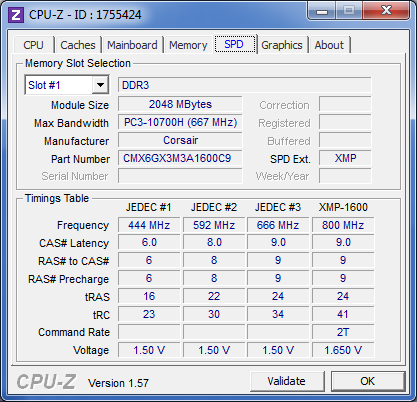Image resolution: width=417 pixels, height=402 pixels.
Task: Click the JEDEC #1 column header
Action: [x=149, y=207]
